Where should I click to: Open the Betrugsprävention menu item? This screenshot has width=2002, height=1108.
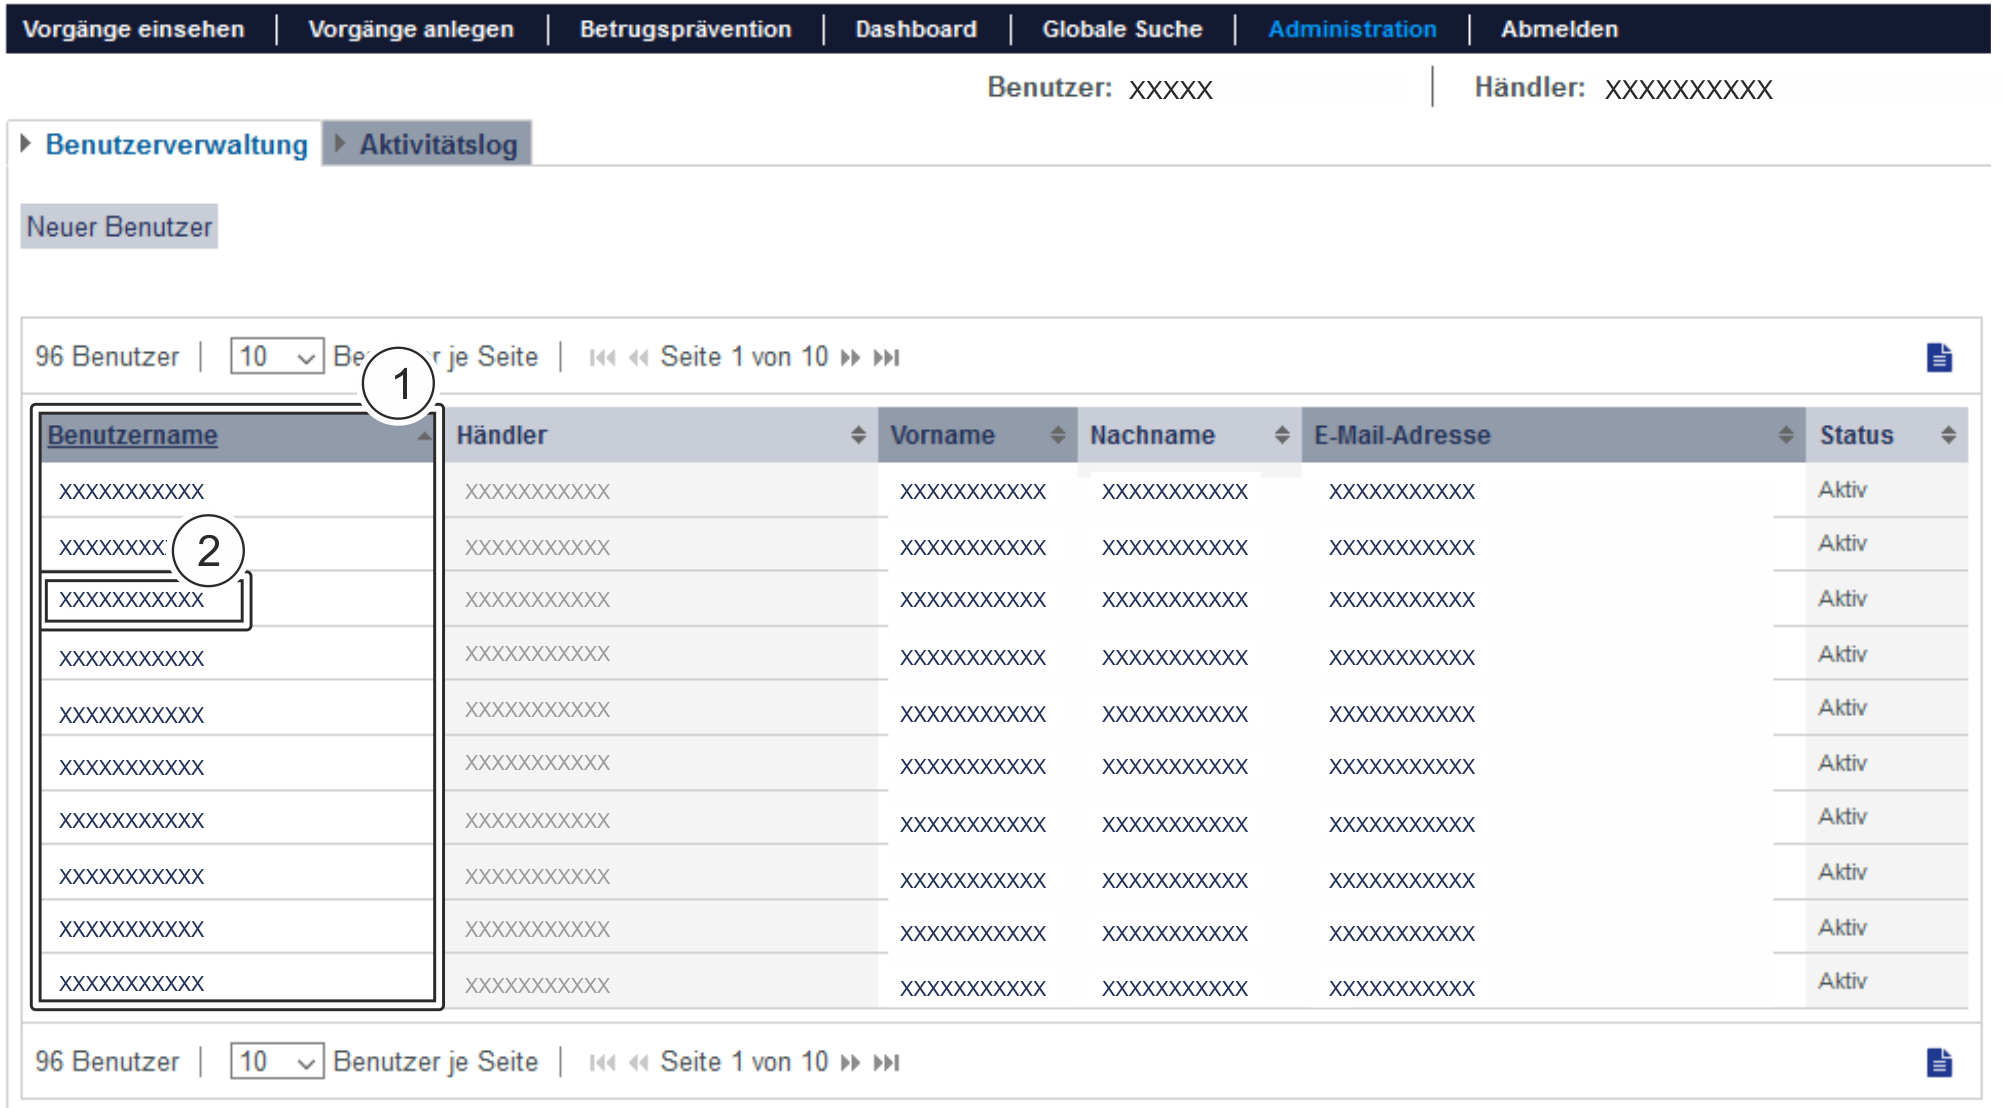pyautogui.click(x=685, y=29)
